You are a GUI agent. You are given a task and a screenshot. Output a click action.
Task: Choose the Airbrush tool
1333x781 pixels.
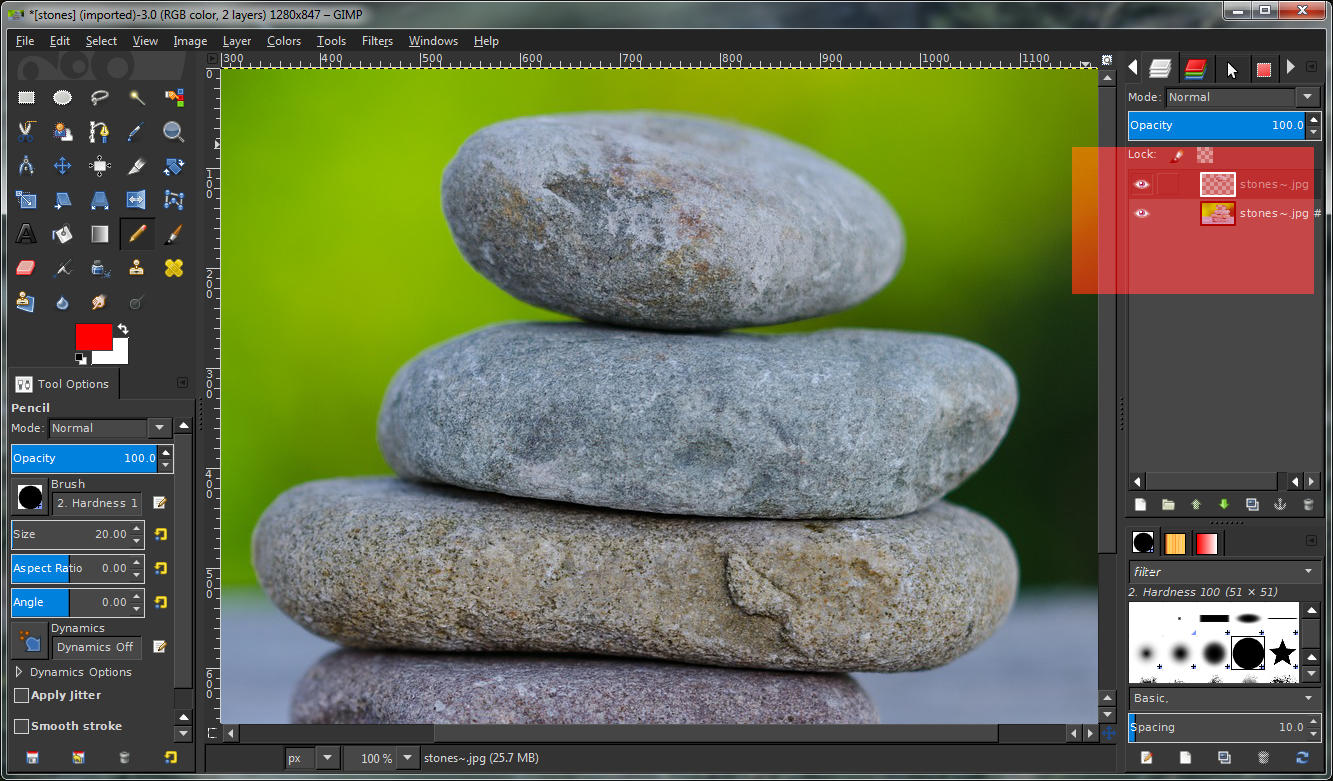(62, 268)
